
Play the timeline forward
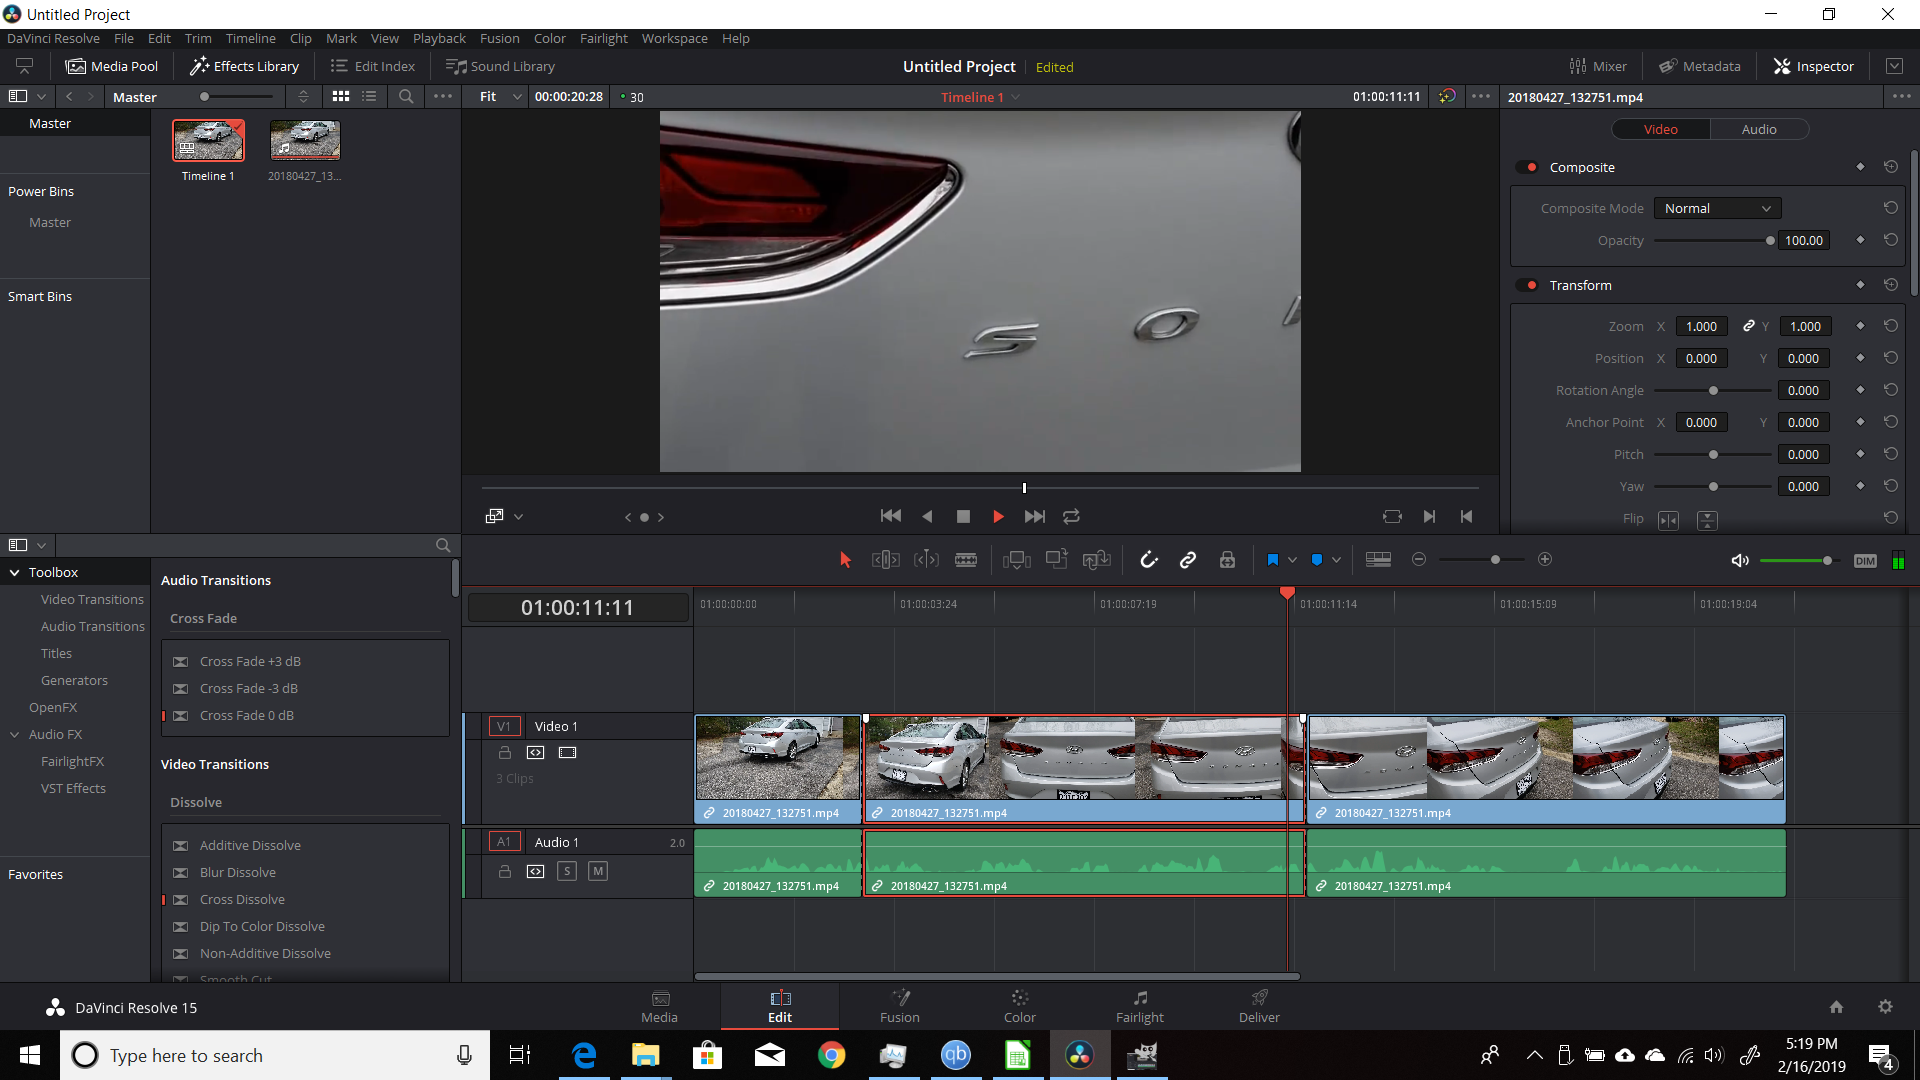click(x=998, y=517)
